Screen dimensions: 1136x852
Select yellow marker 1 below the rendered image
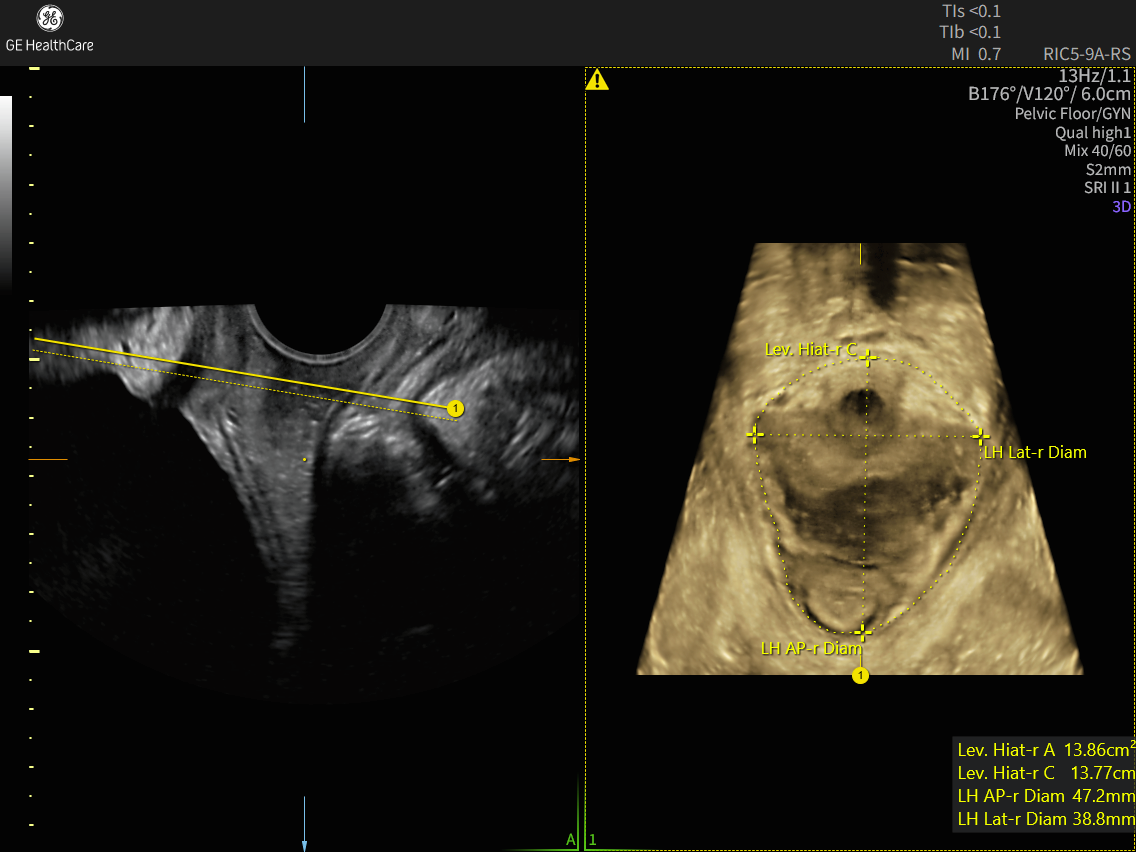point(860,676)
